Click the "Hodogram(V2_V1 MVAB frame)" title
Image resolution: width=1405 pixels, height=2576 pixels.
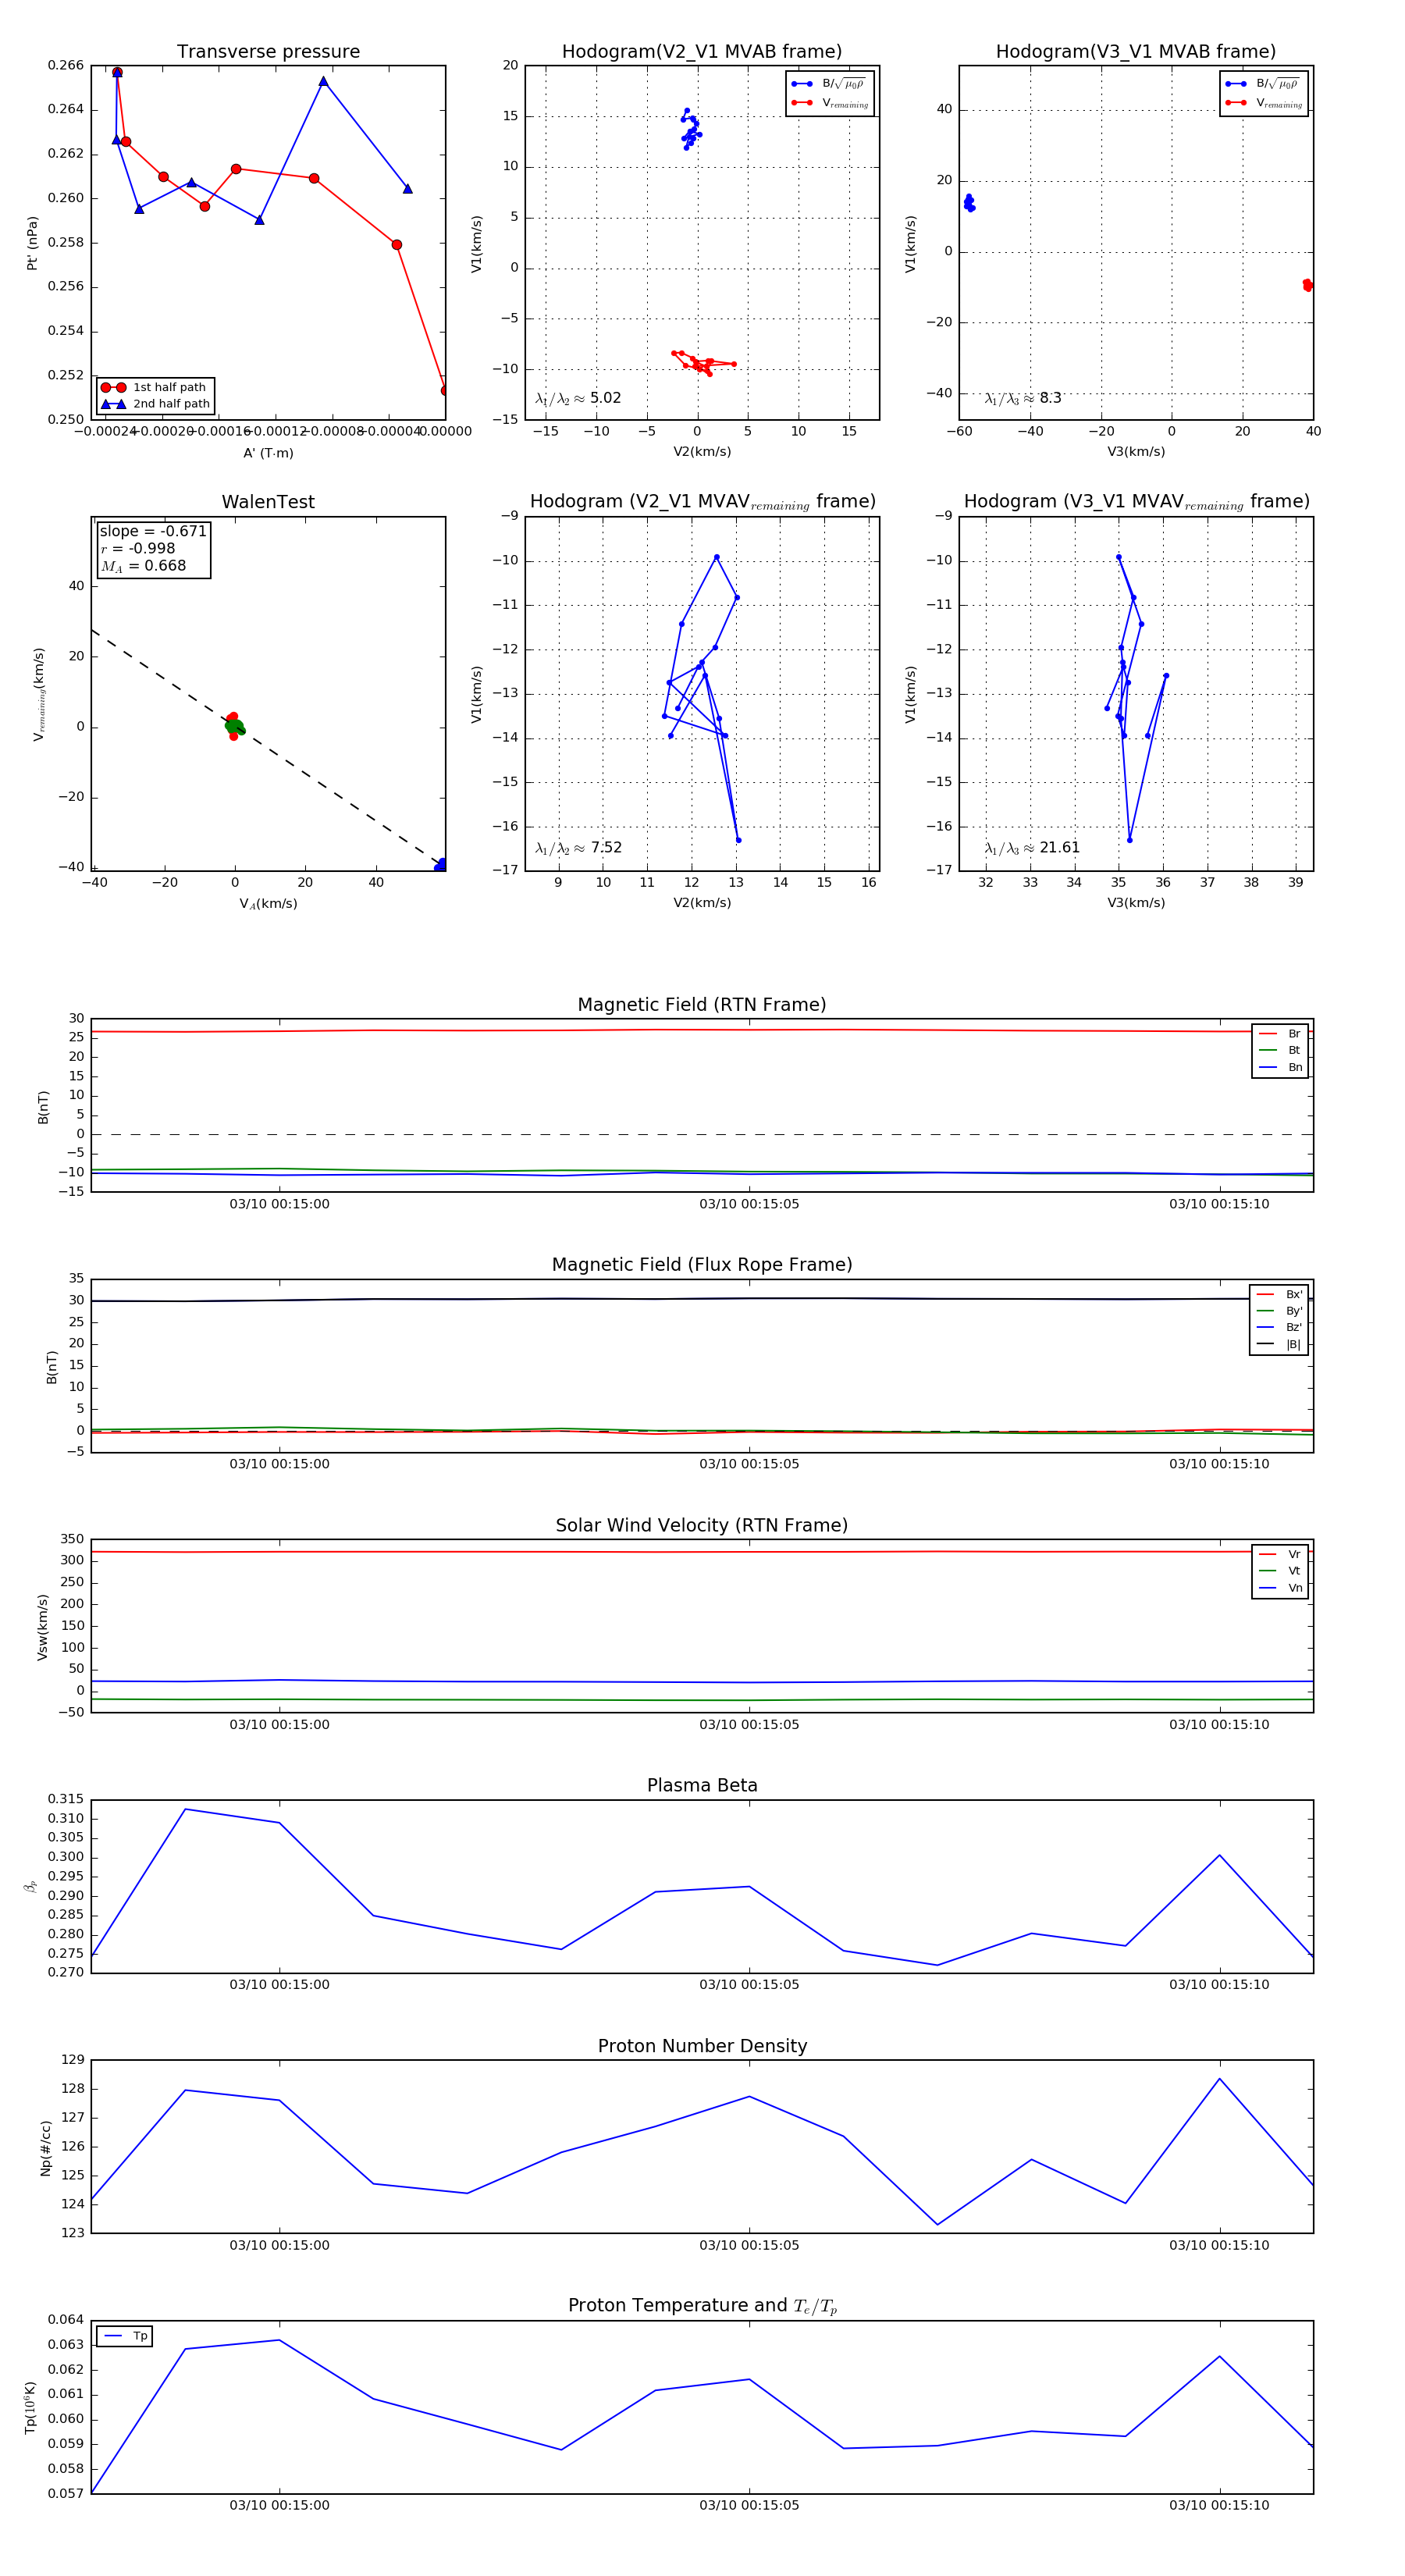coord(702,52)
